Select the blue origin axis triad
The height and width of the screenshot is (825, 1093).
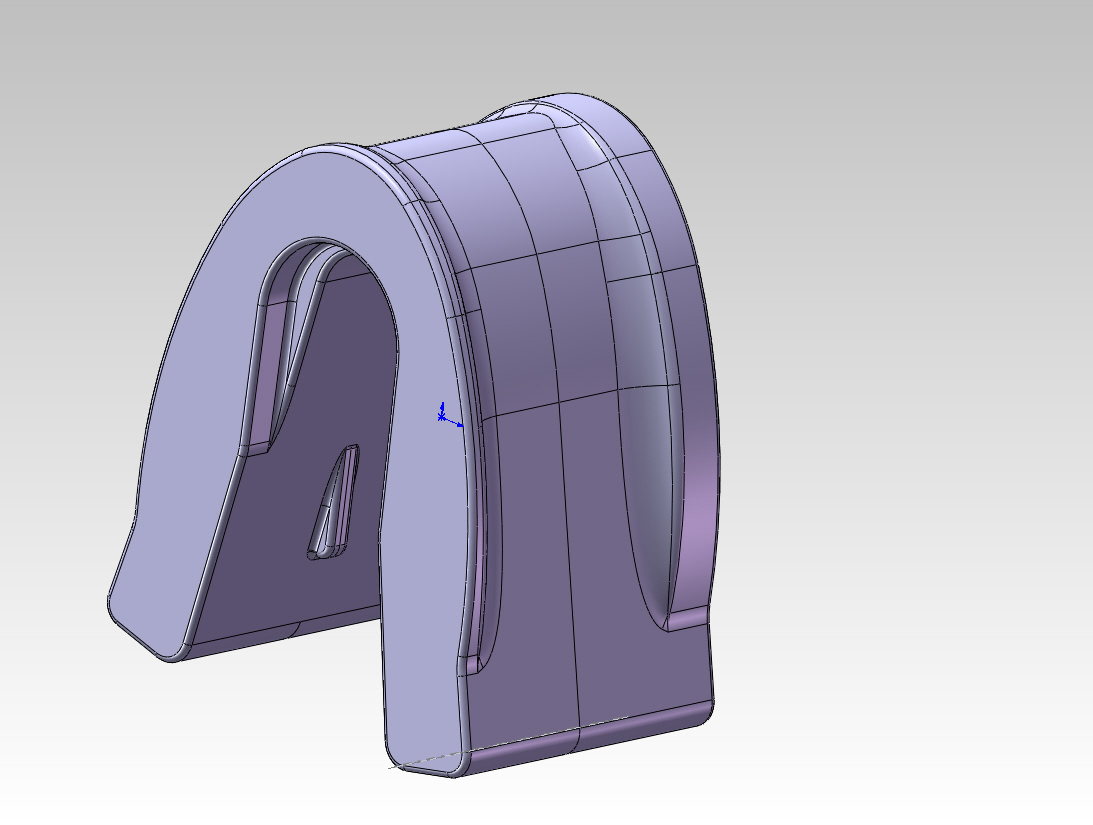[x=447, y=415]
